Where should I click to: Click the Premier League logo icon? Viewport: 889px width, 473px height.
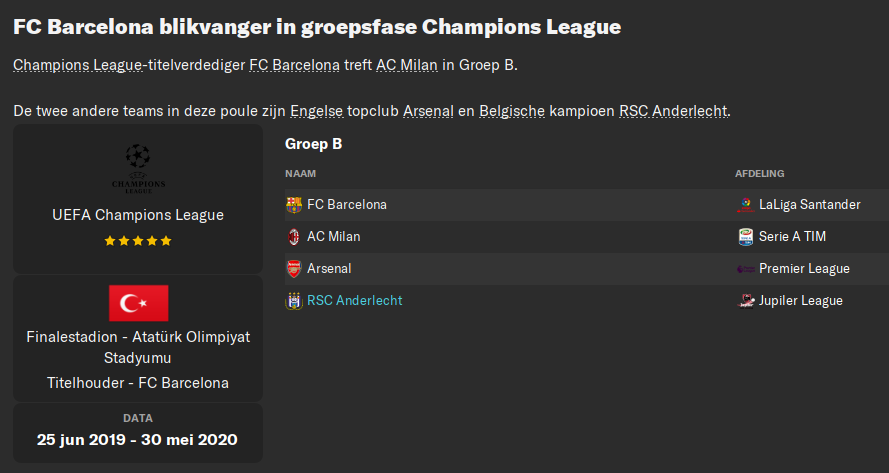[745, 269]
